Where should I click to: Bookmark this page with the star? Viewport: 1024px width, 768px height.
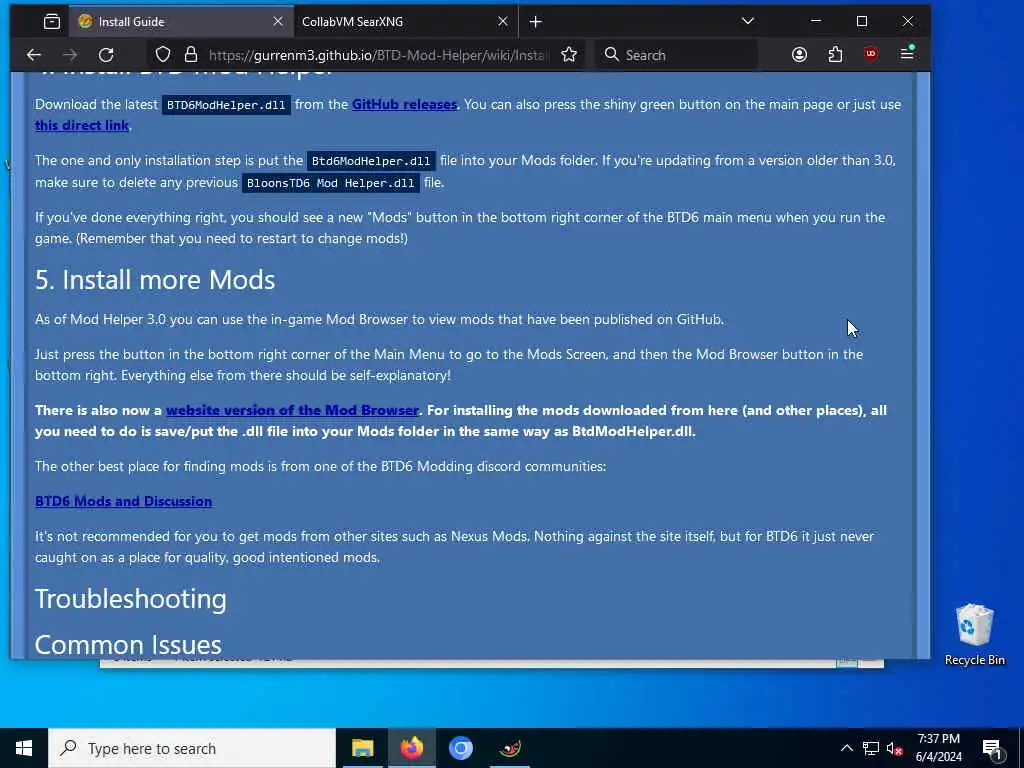[569, 55]
